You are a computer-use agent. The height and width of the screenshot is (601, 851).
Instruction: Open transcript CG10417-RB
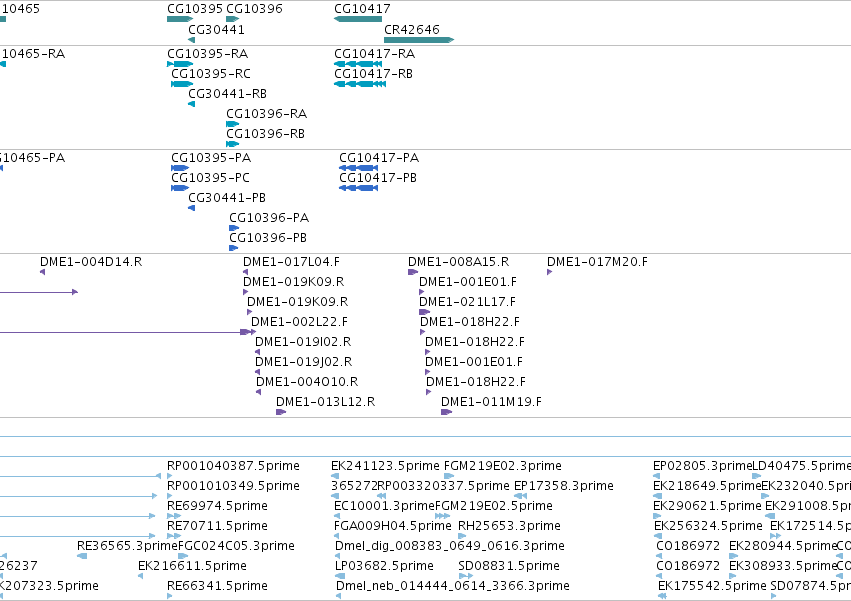pos(373,74)
